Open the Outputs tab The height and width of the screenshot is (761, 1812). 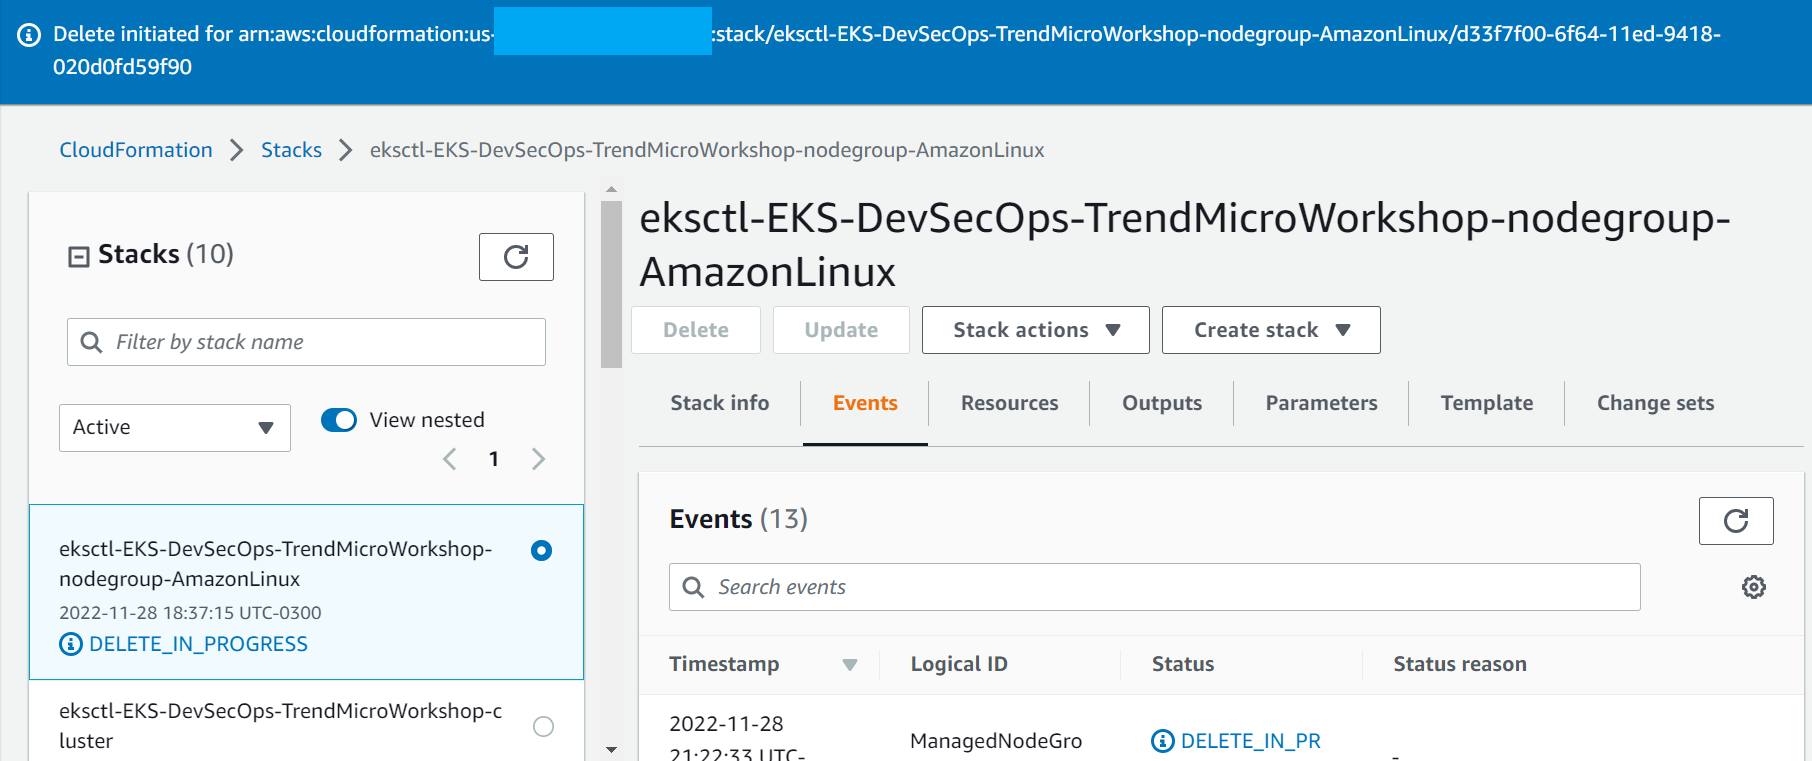(x=1162, y=403)
